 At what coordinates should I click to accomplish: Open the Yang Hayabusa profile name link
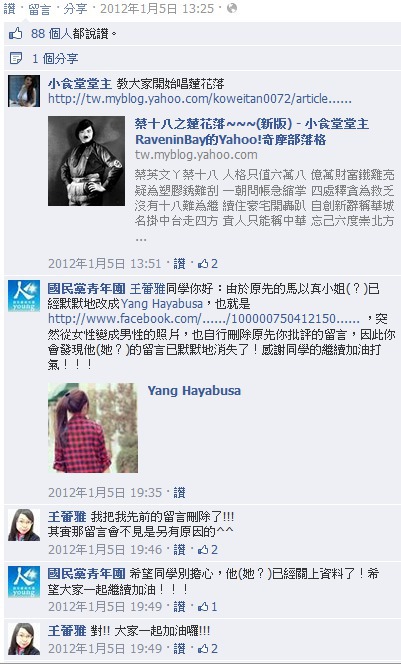pos(194,390)
